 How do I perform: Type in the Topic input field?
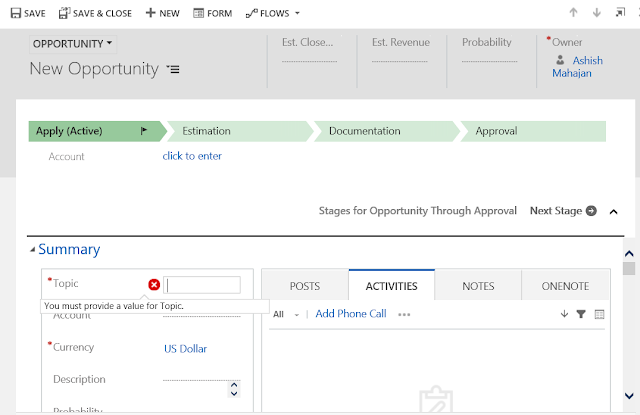[x=204, y=285]
